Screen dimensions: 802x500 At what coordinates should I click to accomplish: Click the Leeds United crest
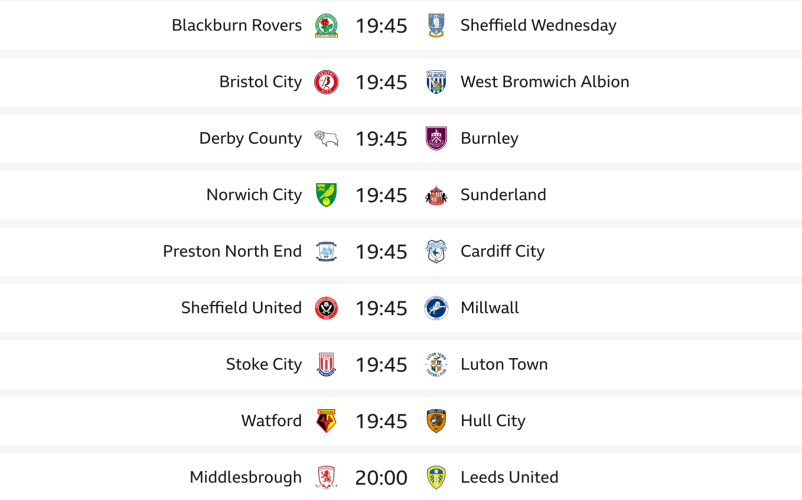pyautogui.click(x=436, y=477)
